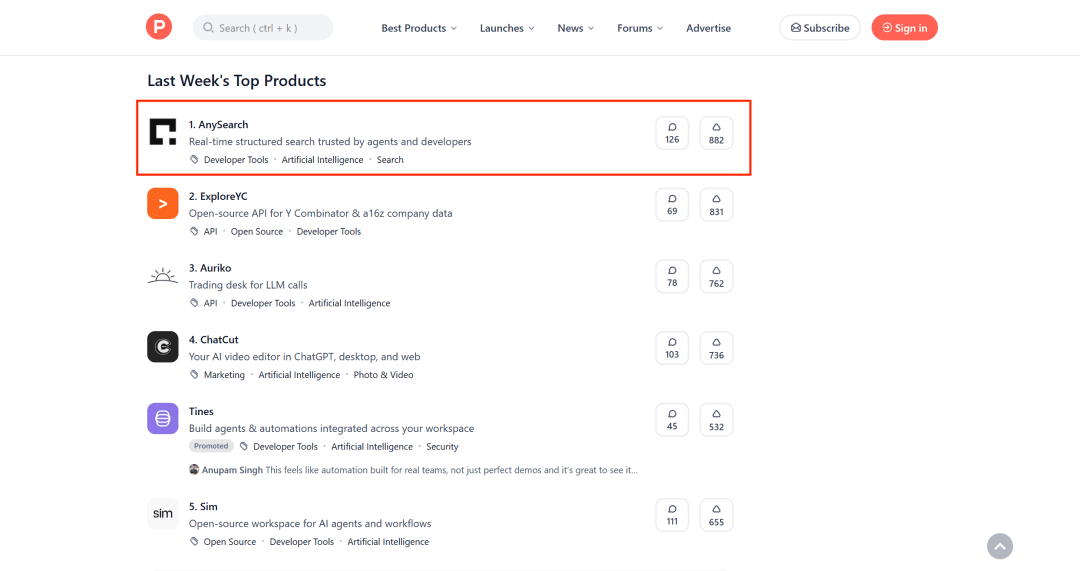
Task: Open the Forums menu
Action: (640, 28)
